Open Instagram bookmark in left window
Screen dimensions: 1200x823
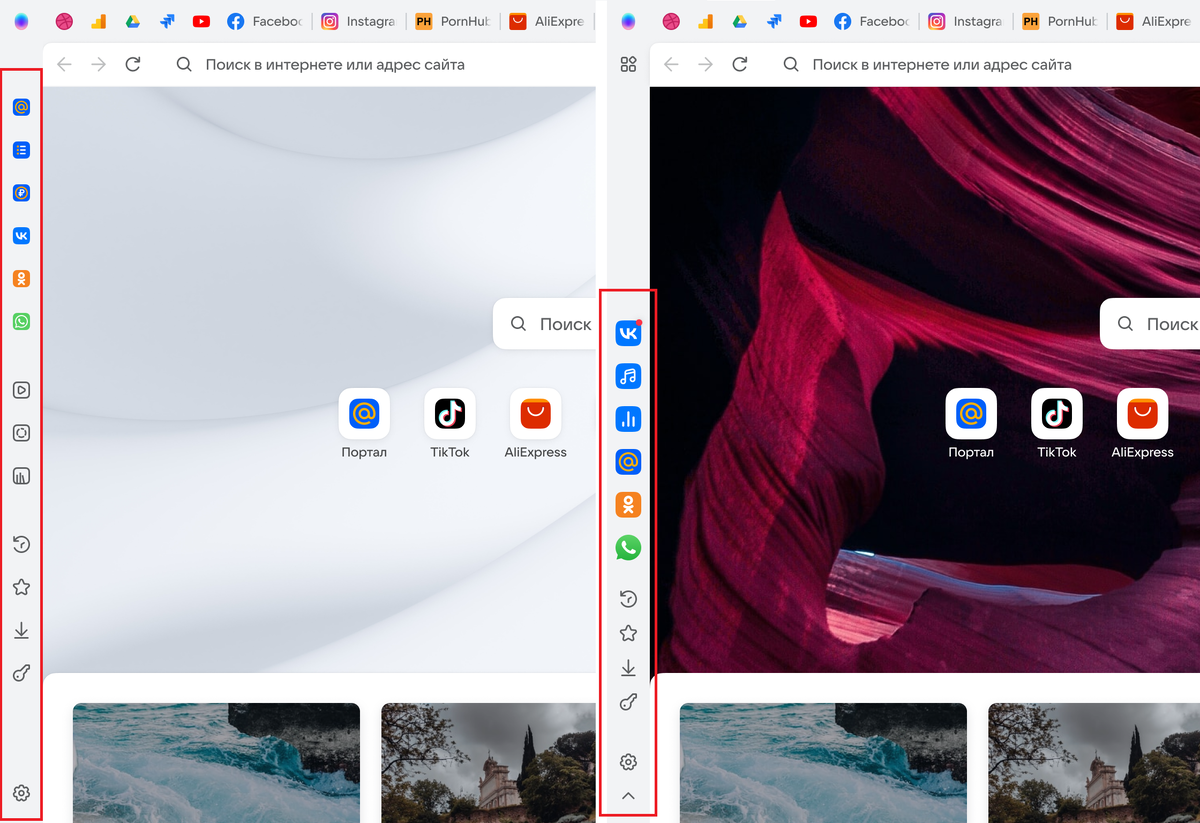click(358, 21)
